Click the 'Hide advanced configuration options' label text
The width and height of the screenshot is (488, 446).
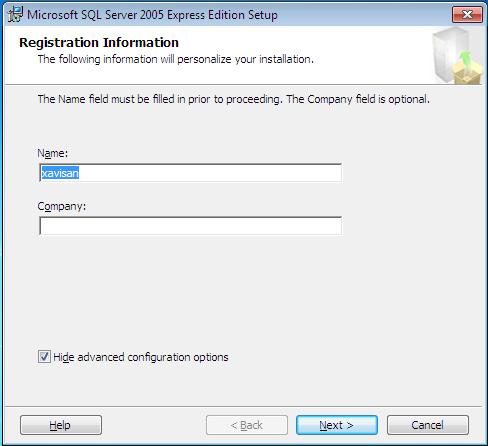(x=141, y=357)
